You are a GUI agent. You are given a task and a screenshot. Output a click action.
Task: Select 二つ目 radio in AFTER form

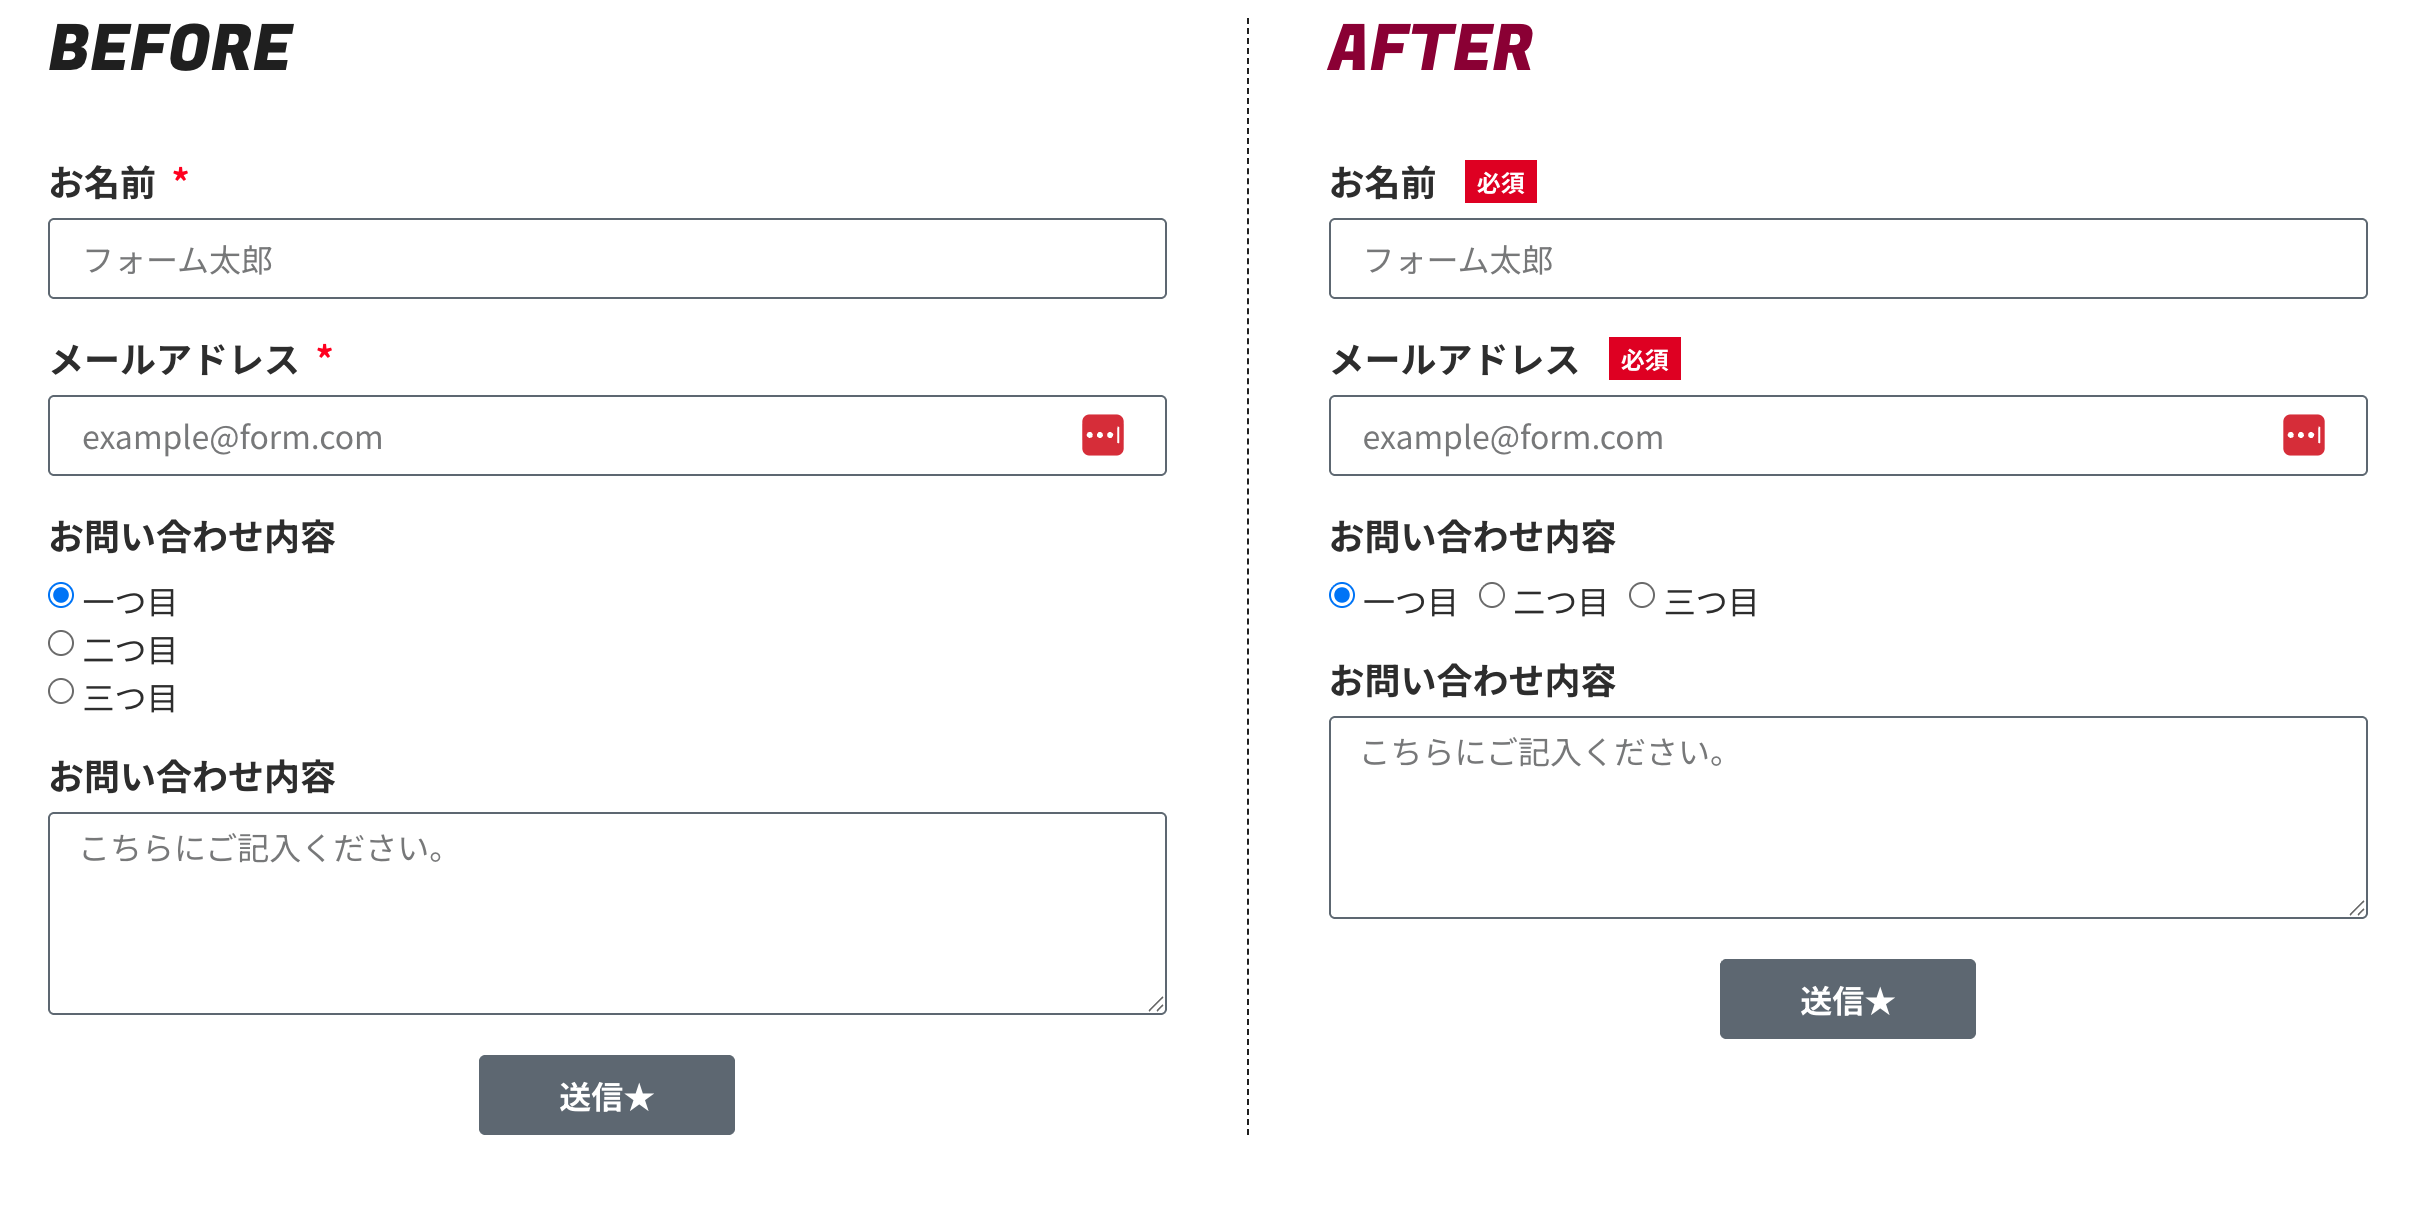pyautogui.click(x=1492, y=596)
